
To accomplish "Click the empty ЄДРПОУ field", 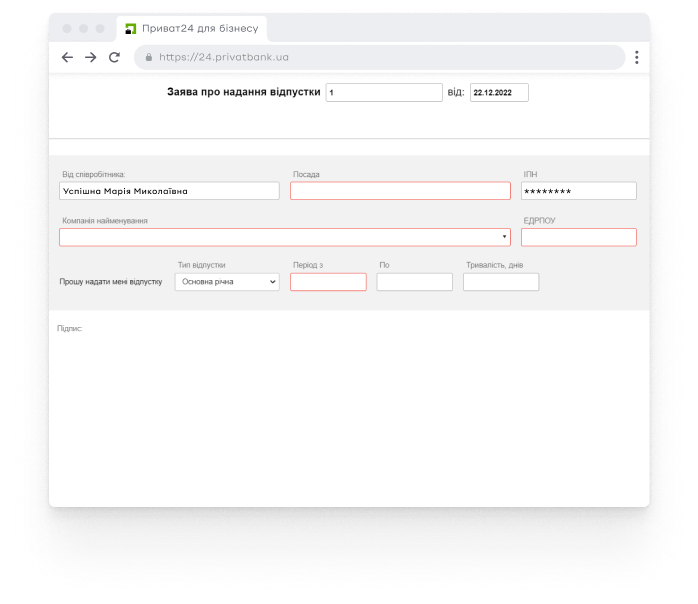I will coord(578,237).
